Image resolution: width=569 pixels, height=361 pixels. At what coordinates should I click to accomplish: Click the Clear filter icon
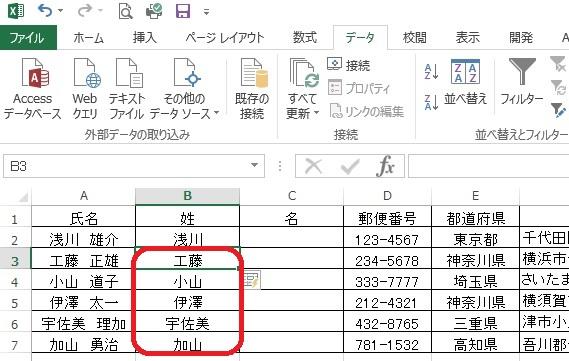coord(558,64)
